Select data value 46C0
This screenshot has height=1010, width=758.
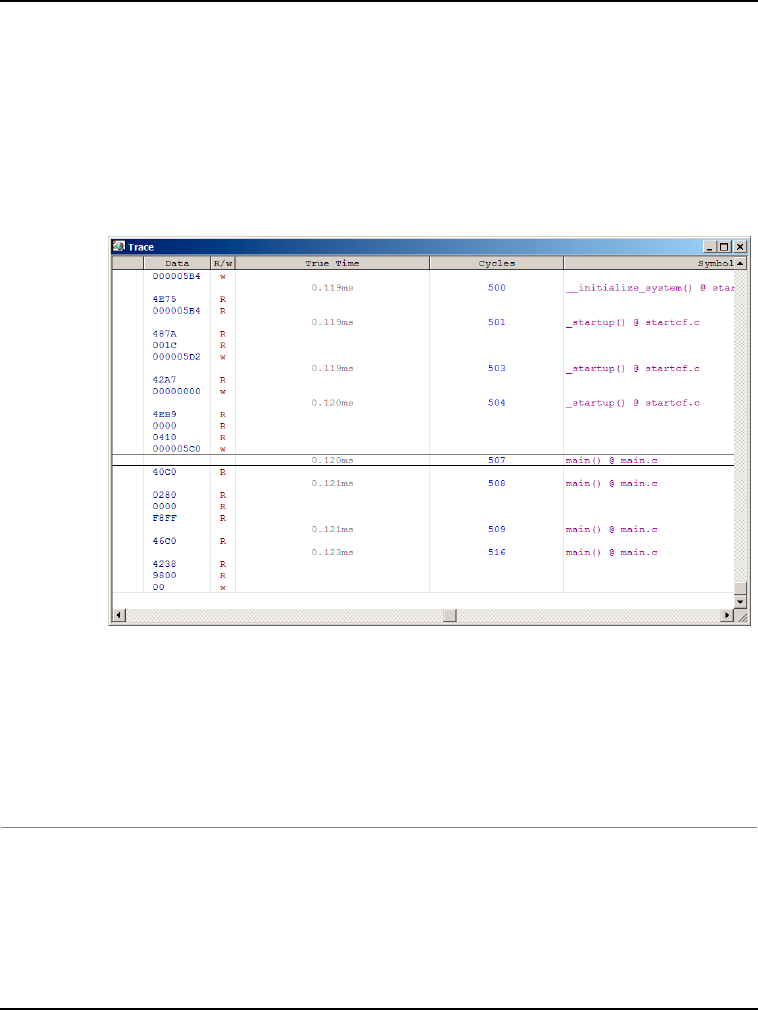pyautogui.click(x=164, y=541)
